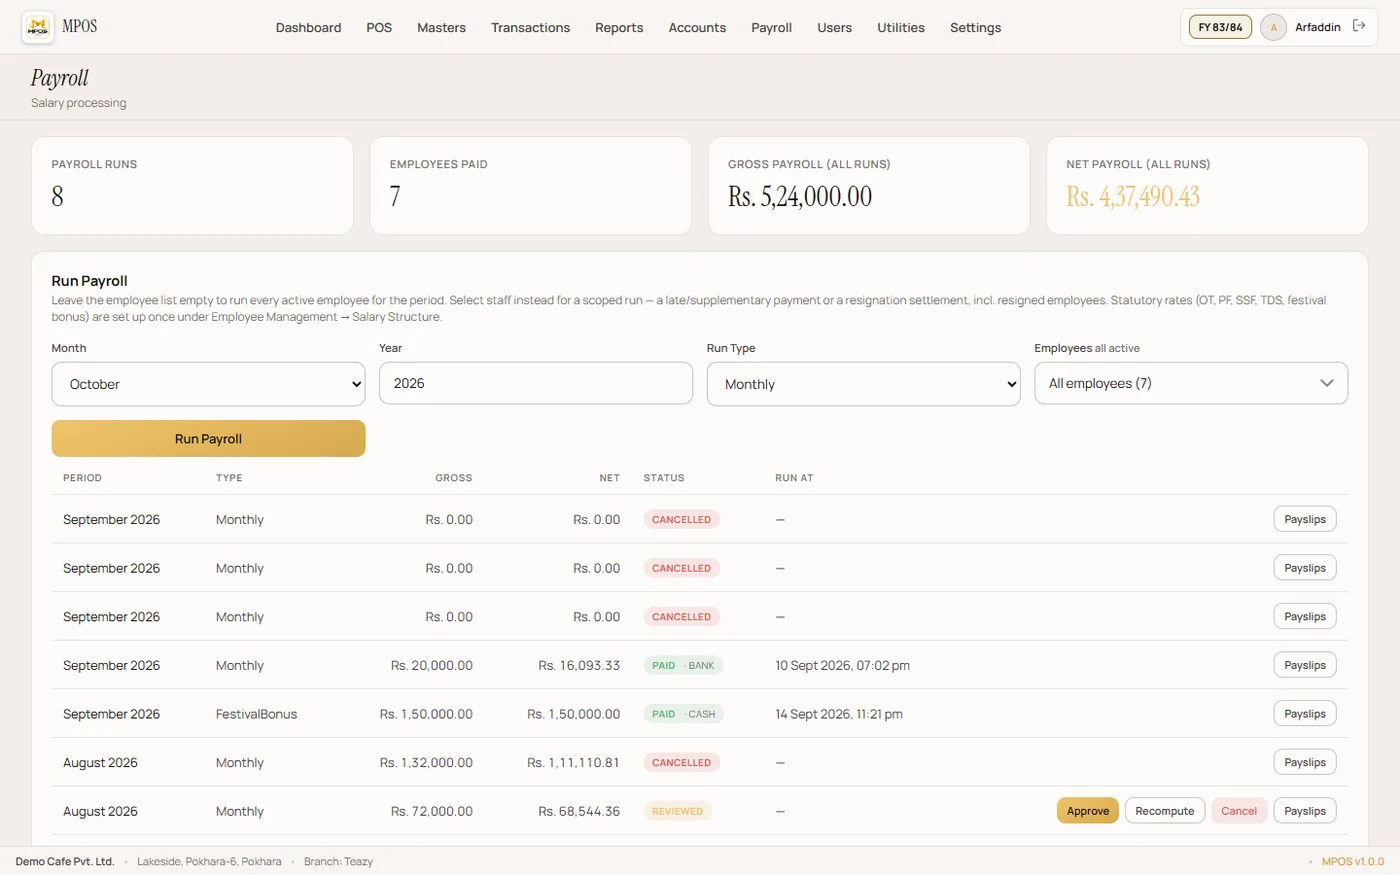Viewport: 1400px width, 875px height.
Task: Open the Accounts menu
Action: click(x=697, y=28)
